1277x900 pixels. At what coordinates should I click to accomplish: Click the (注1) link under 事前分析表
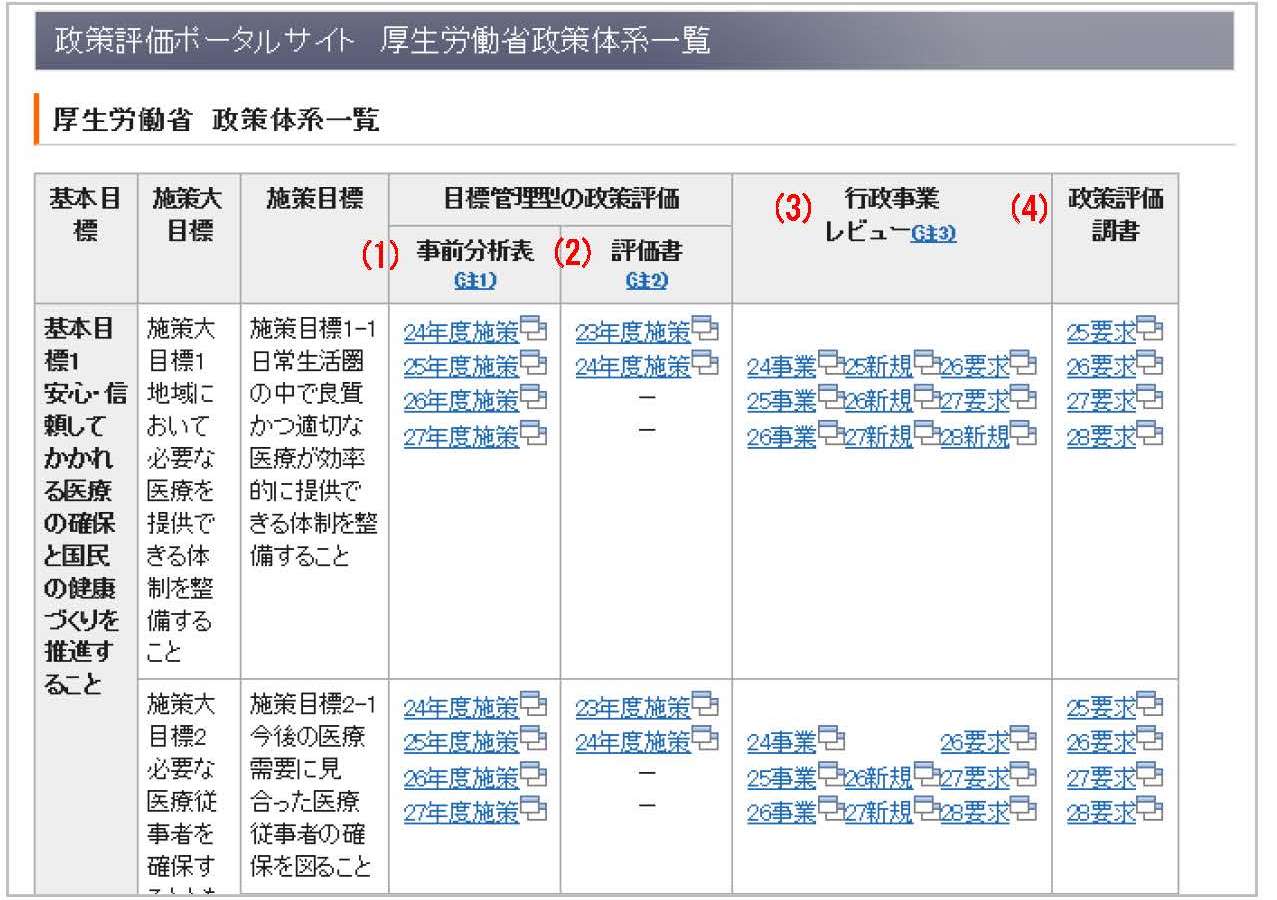coord(474,283)
